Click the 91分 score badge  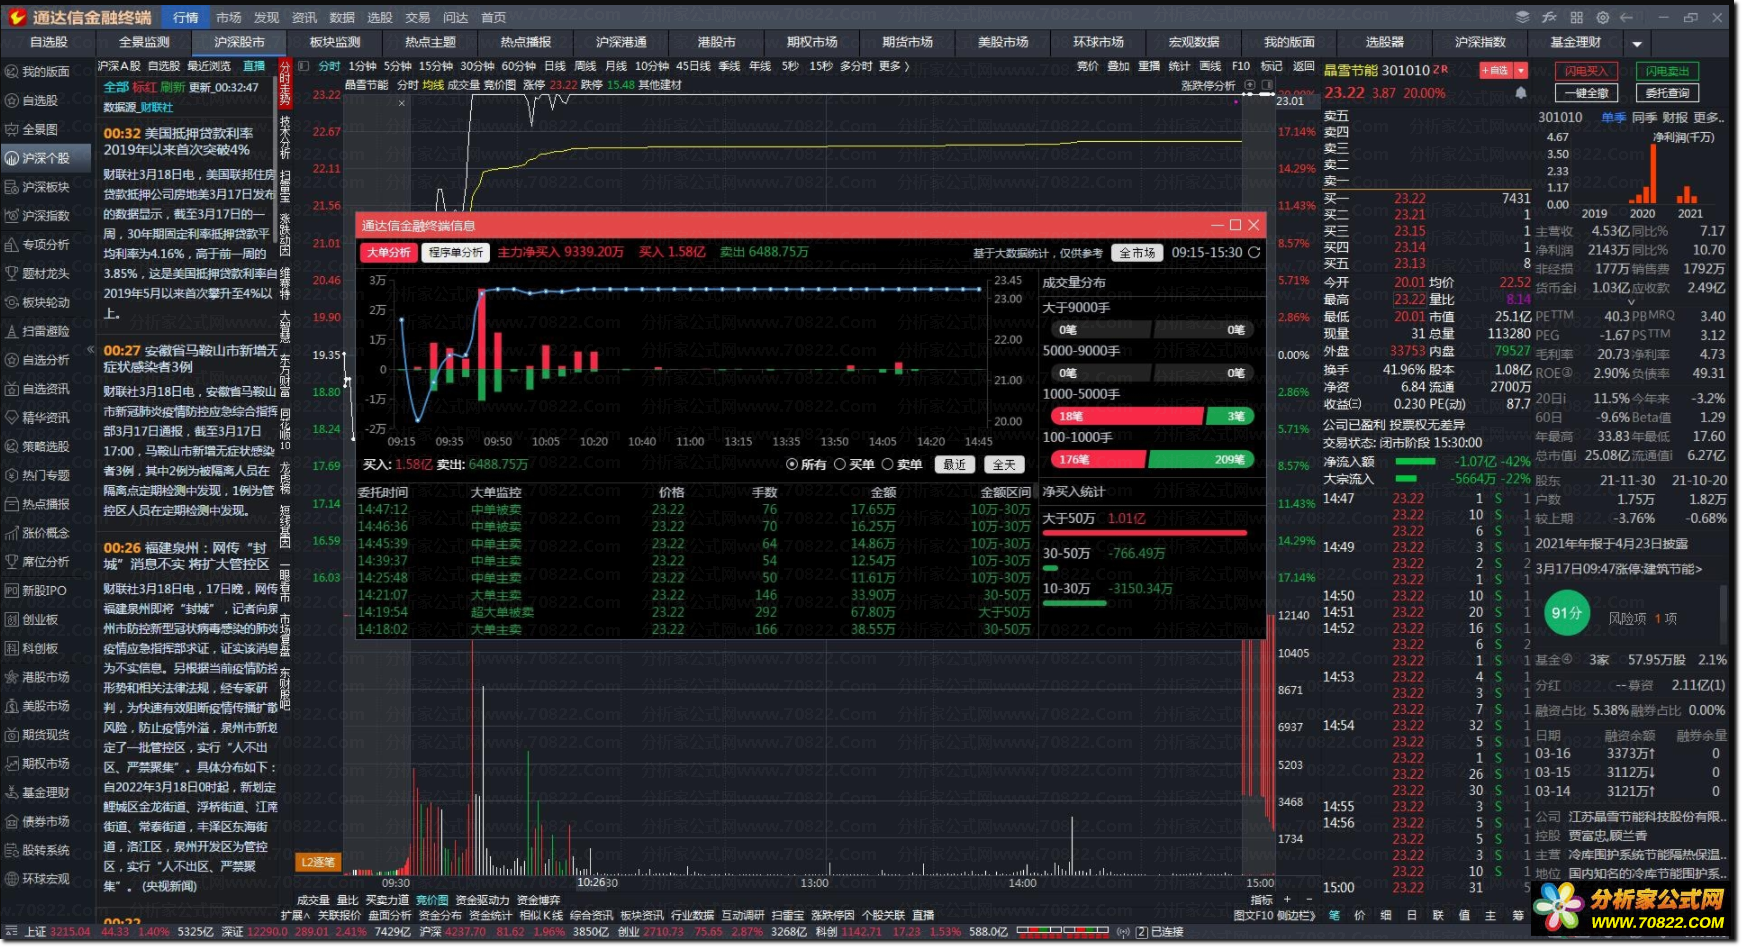point(1567,614)
